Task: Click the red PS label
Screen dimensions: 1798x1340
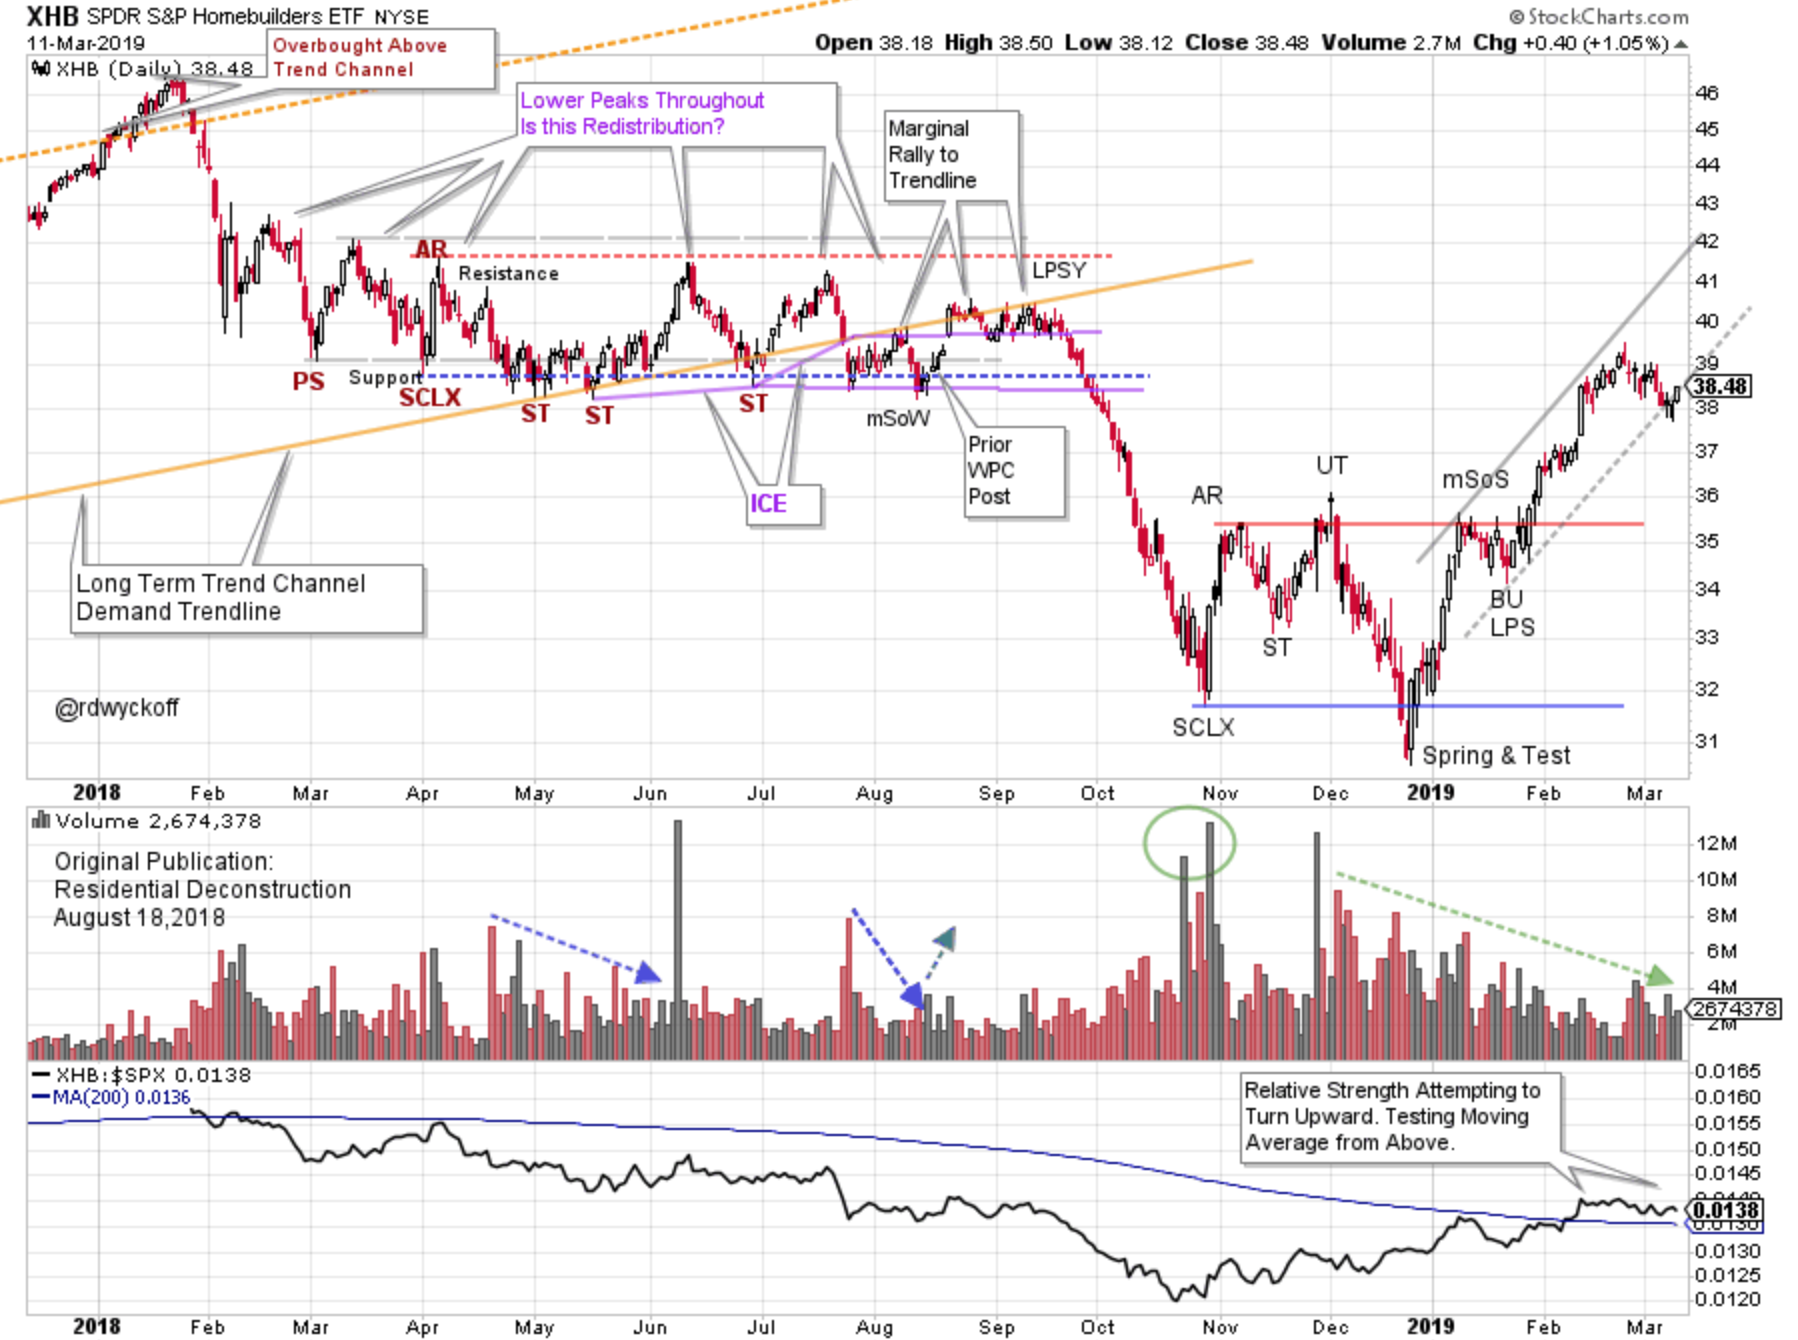Action: click(308, 382)
